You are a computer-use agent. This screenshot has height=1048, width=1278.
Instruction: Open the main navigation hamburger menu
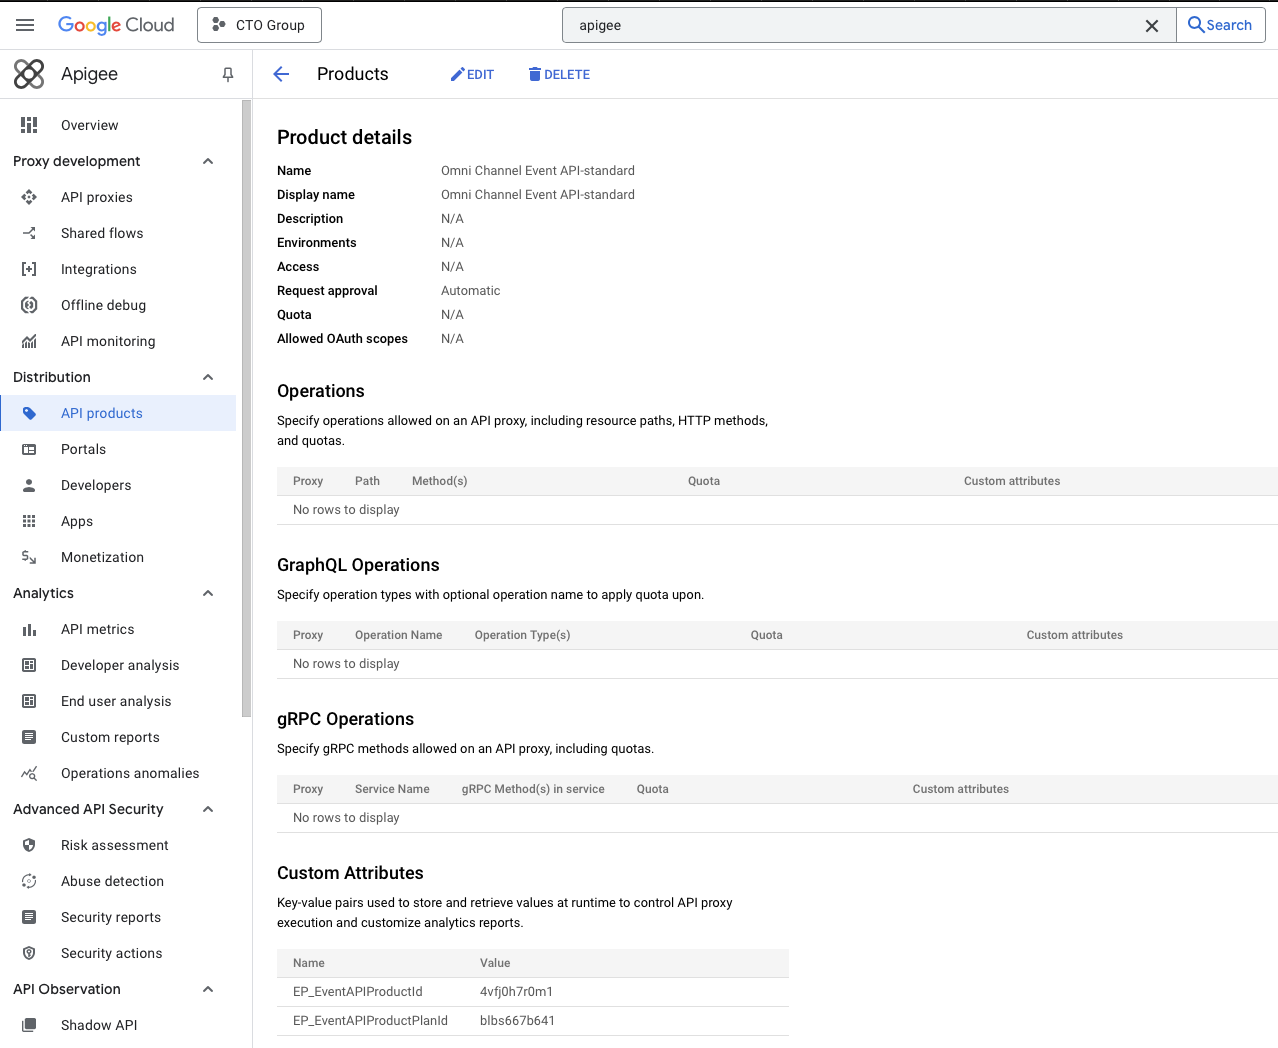click(24, 24)
